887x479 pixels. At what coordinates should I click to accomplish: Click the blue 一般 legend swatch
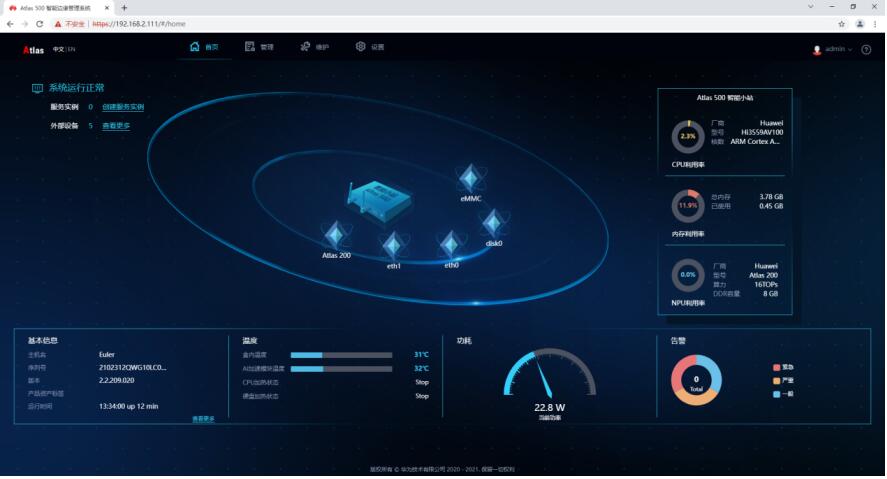point(776,394)
